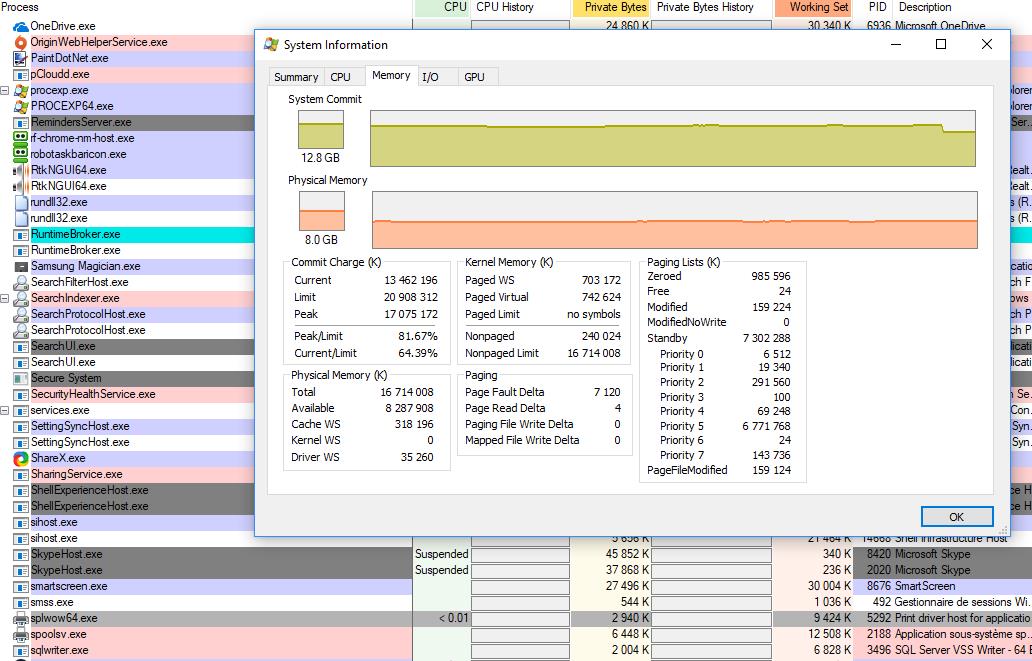Click the System Commit history graph
1032x661 pixels.
click(x=673, y=138)
